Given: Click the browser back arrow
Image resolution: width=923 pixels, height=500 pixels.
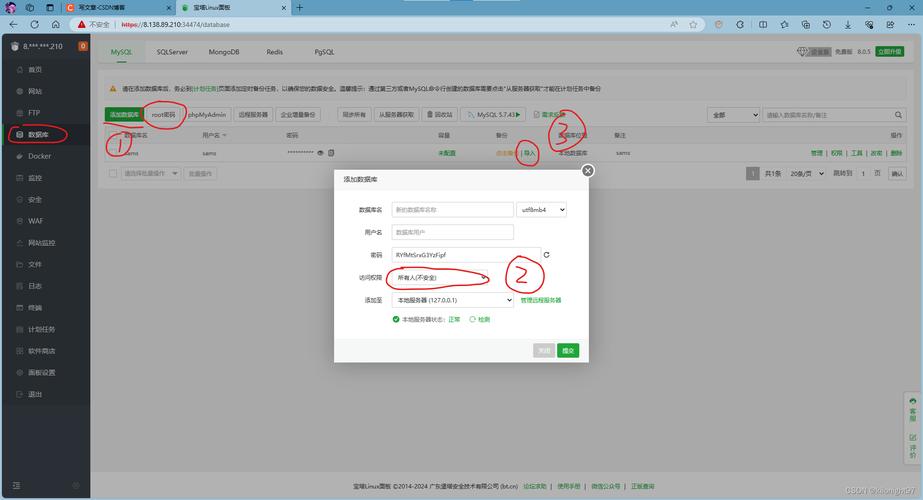Looking at the screenshot, I should (x=14, y=25).
